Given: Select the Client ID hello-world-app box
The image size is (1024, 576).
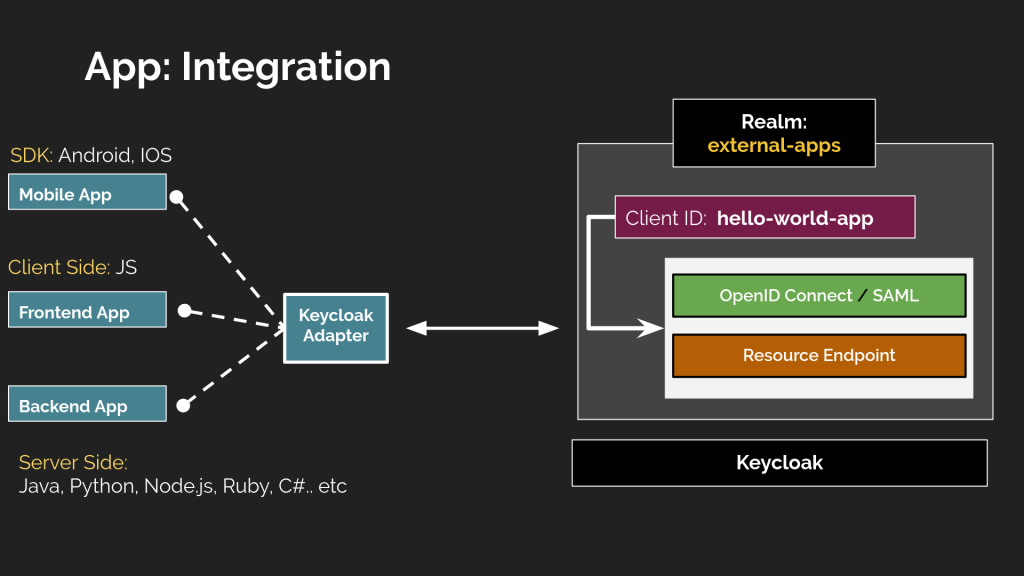Looking at the screenshot, I should pos(764,218).
